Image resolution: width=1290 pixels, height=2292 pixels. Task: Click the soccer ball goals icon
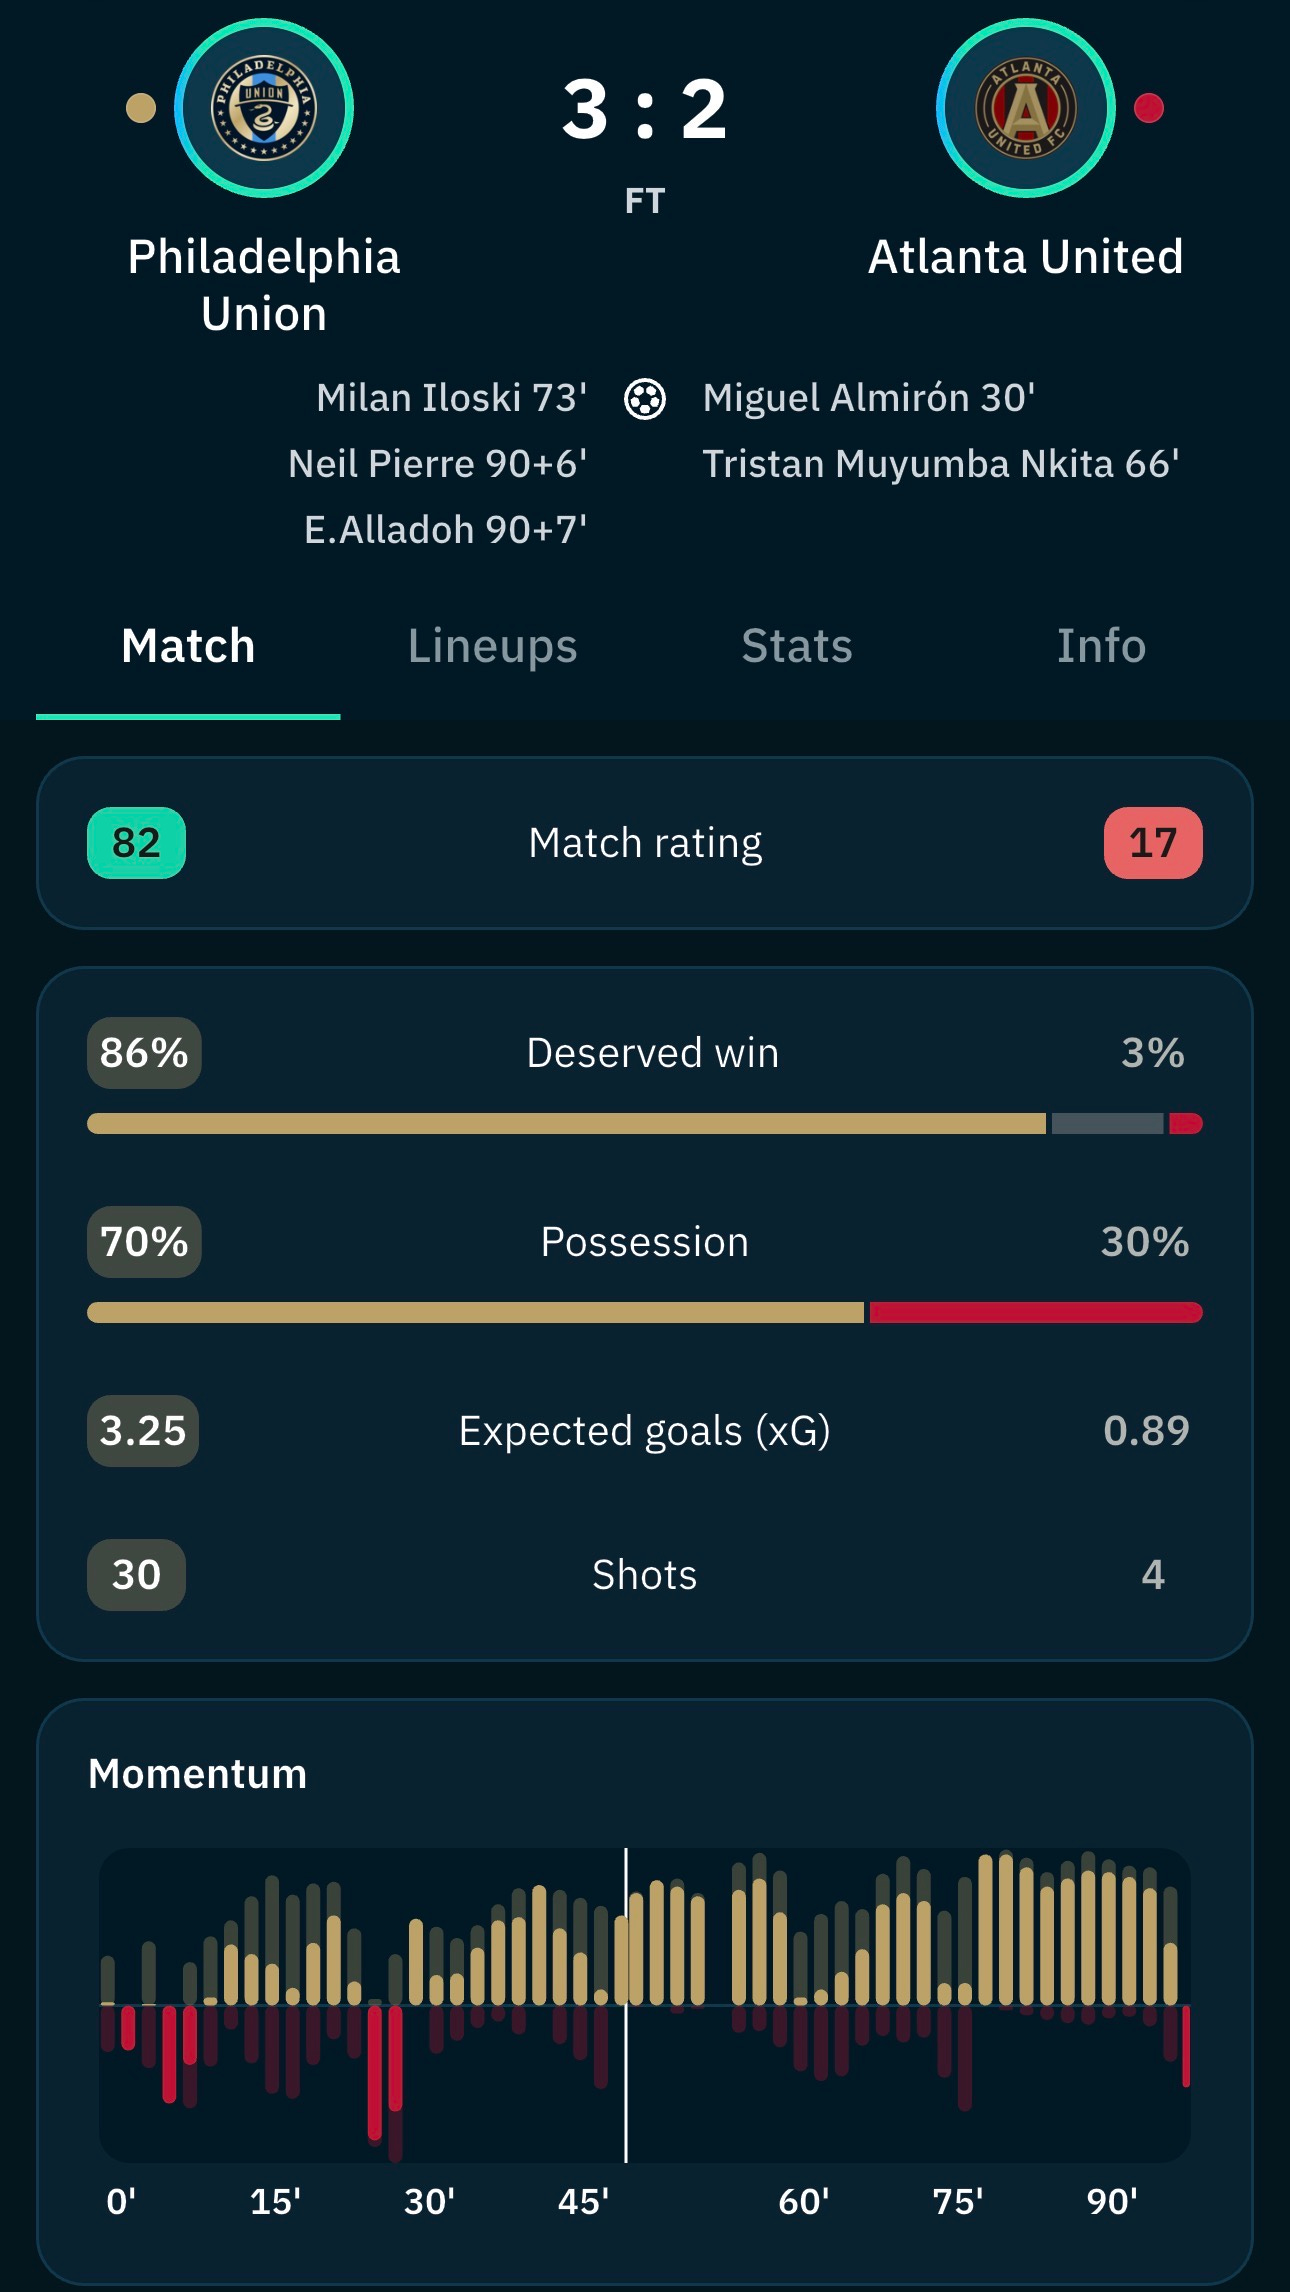click(x=645, y=399)
